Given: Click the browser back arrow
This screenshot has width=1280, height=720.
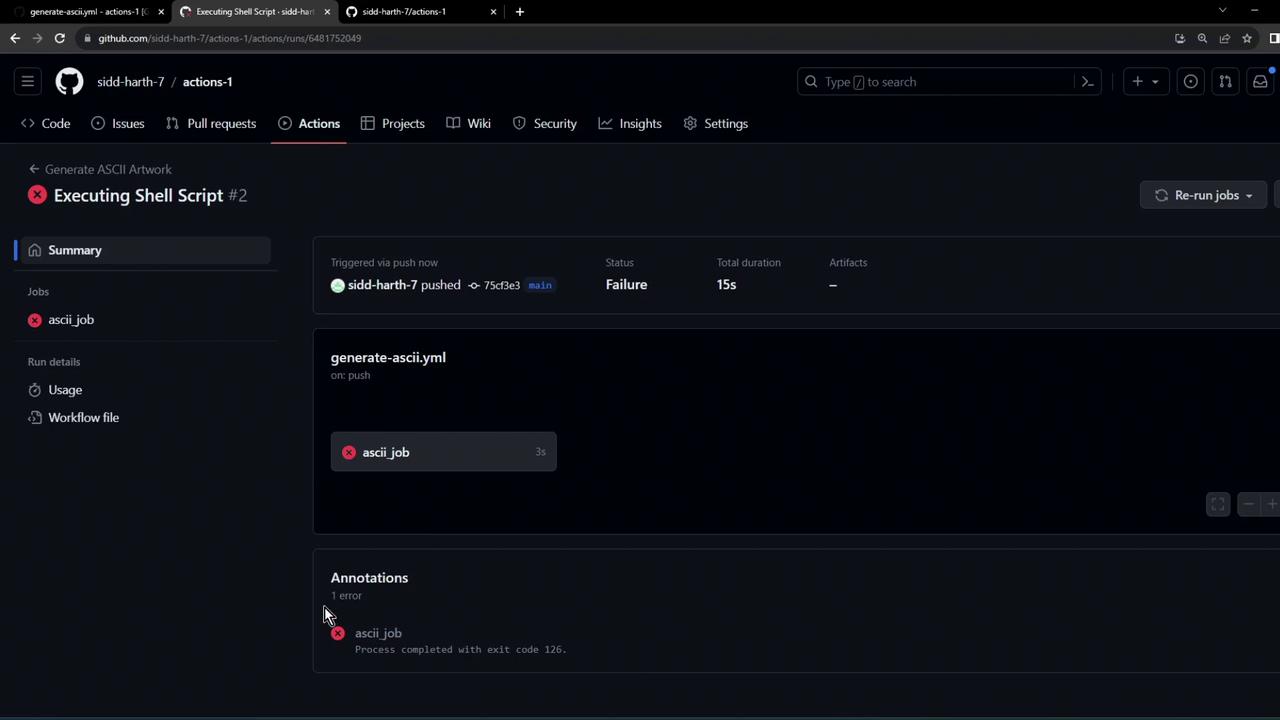Looking at the screenshot, I should 15,38.
